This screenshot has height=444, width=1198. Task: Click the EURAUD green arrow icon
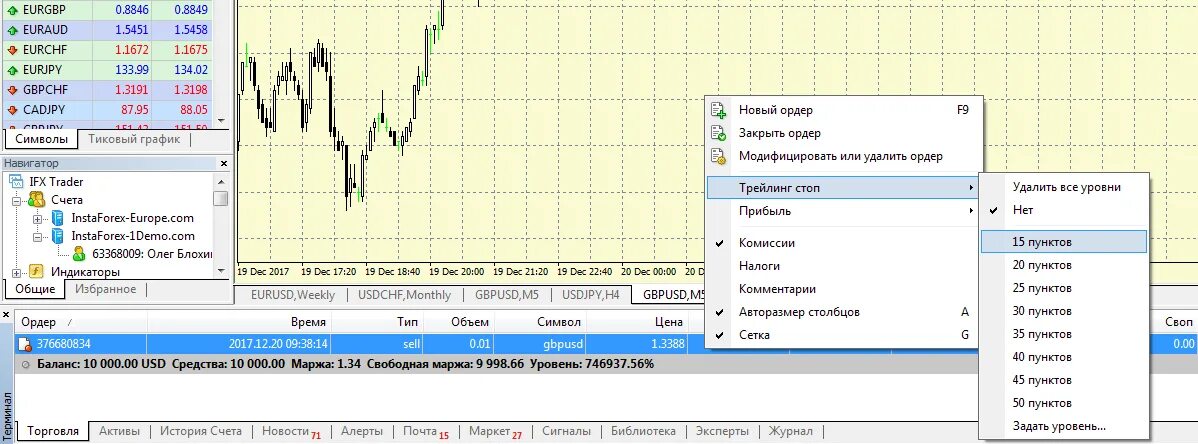pos(12,30)
